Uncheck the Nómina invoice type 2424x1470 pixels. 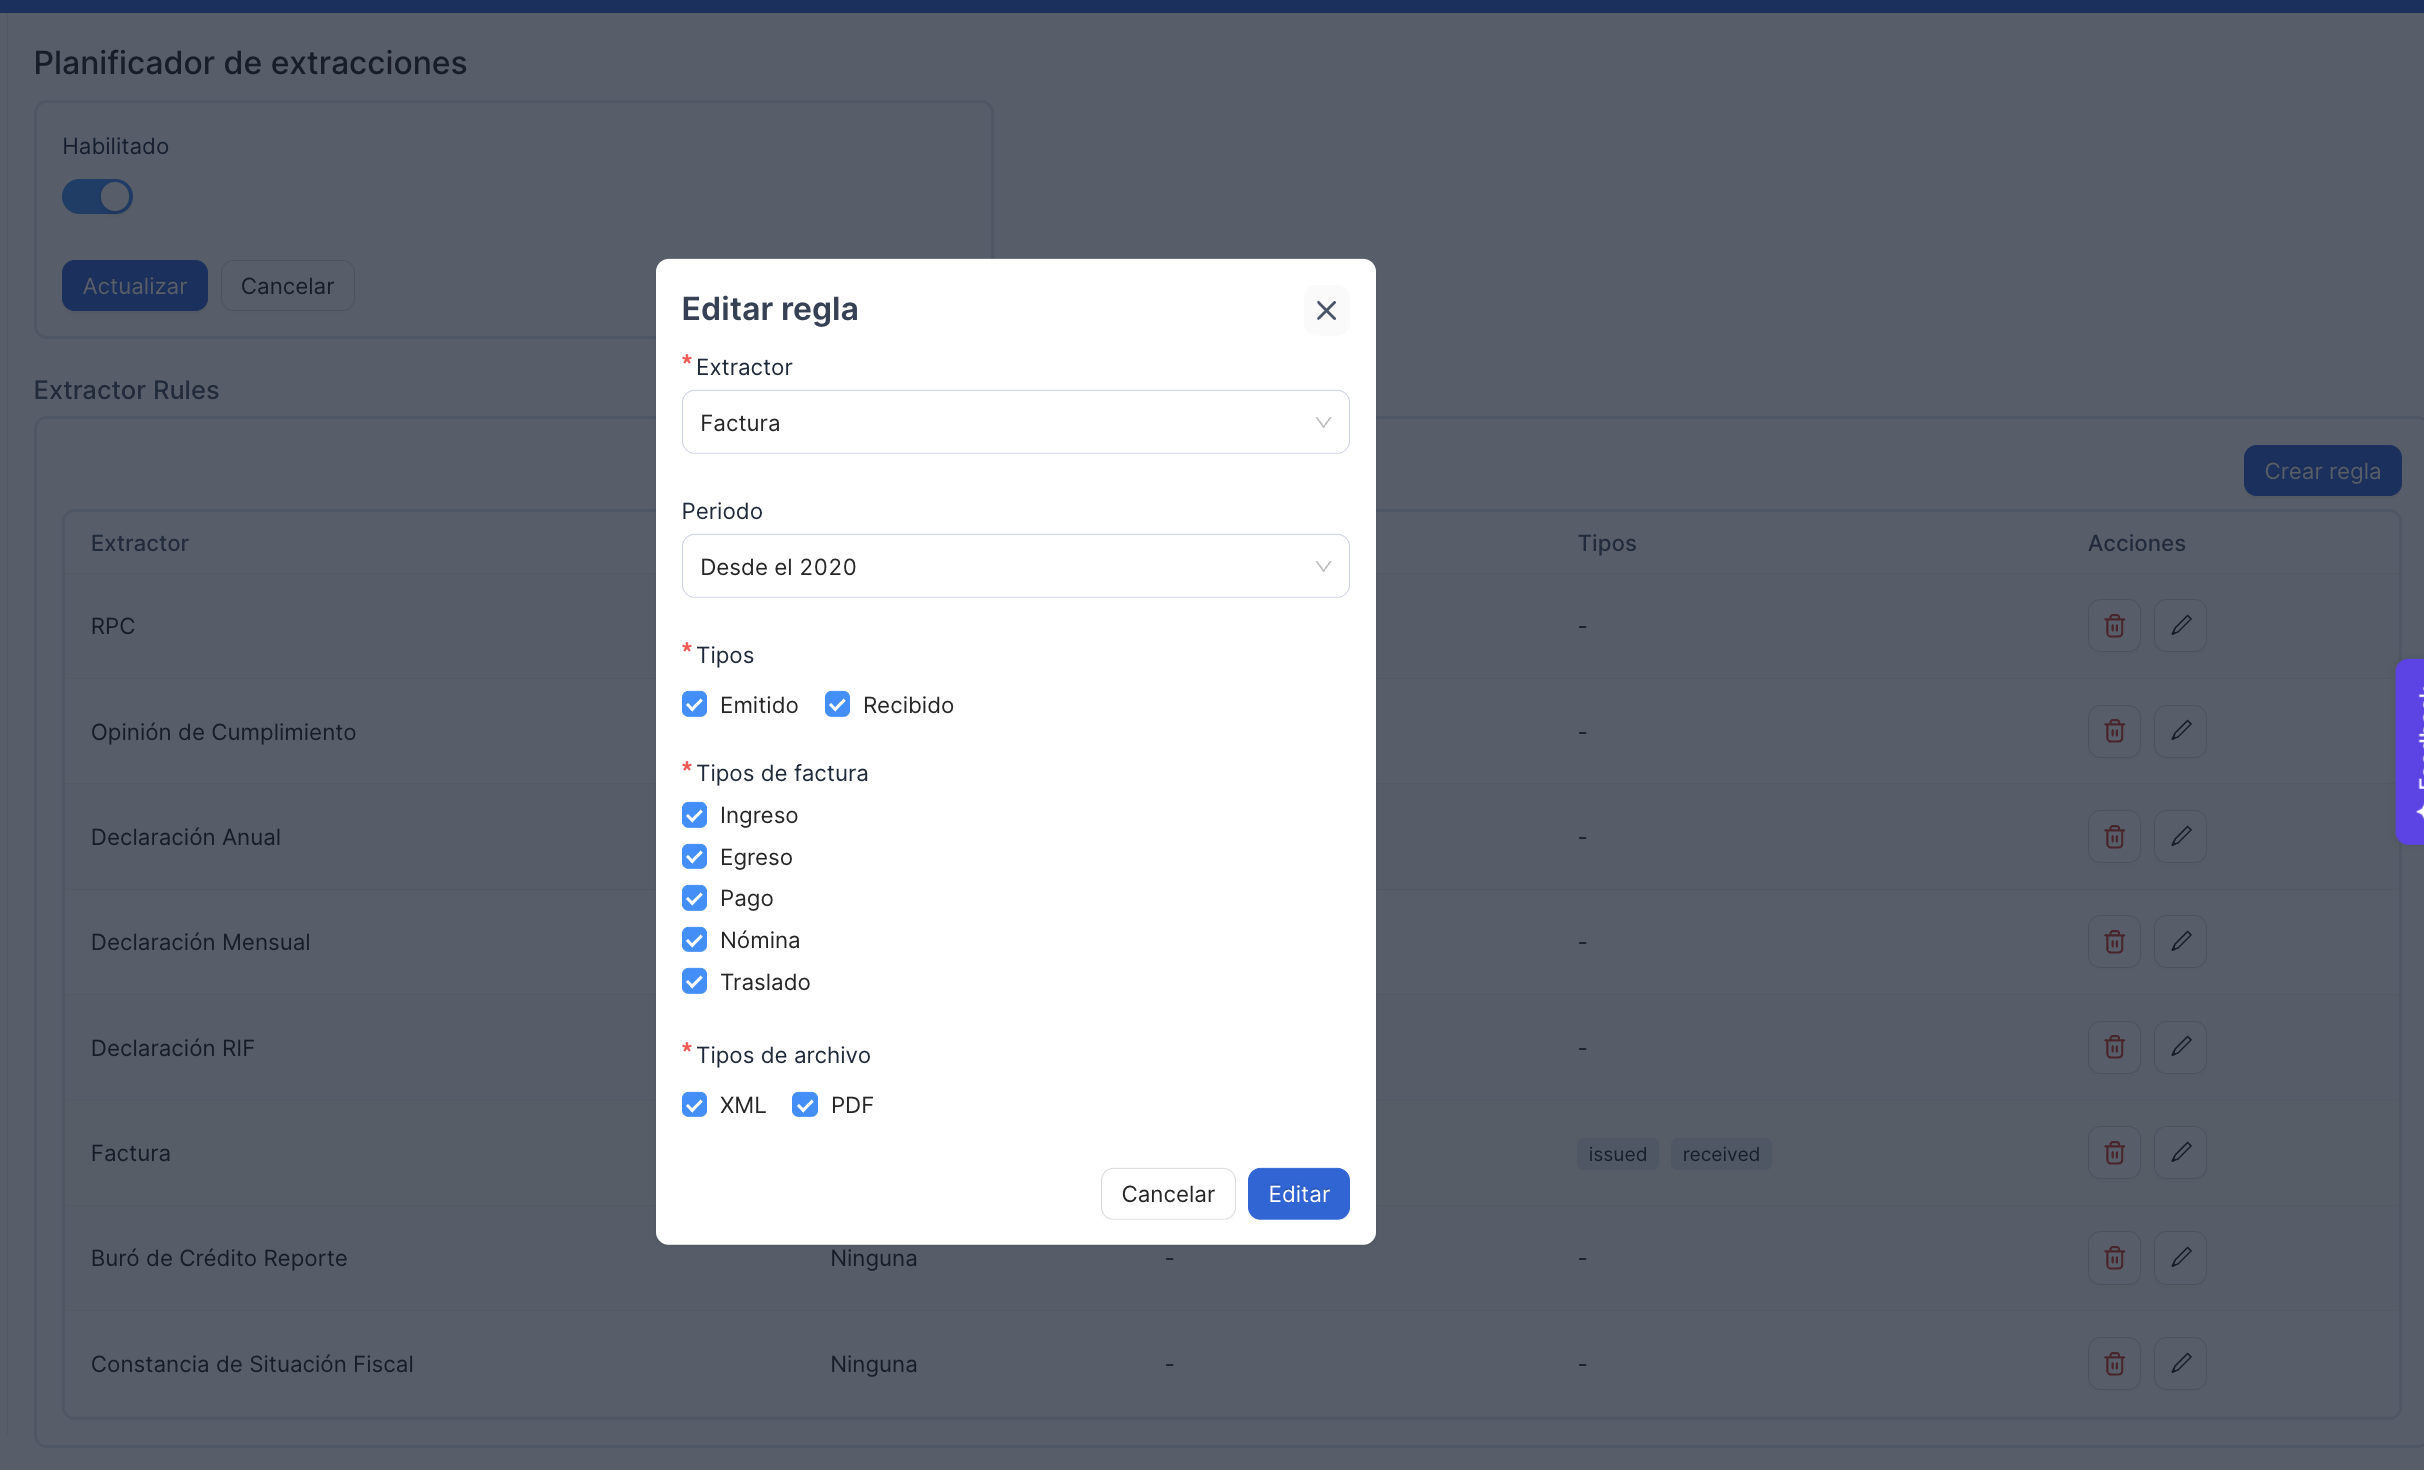[x=694, y=940]
